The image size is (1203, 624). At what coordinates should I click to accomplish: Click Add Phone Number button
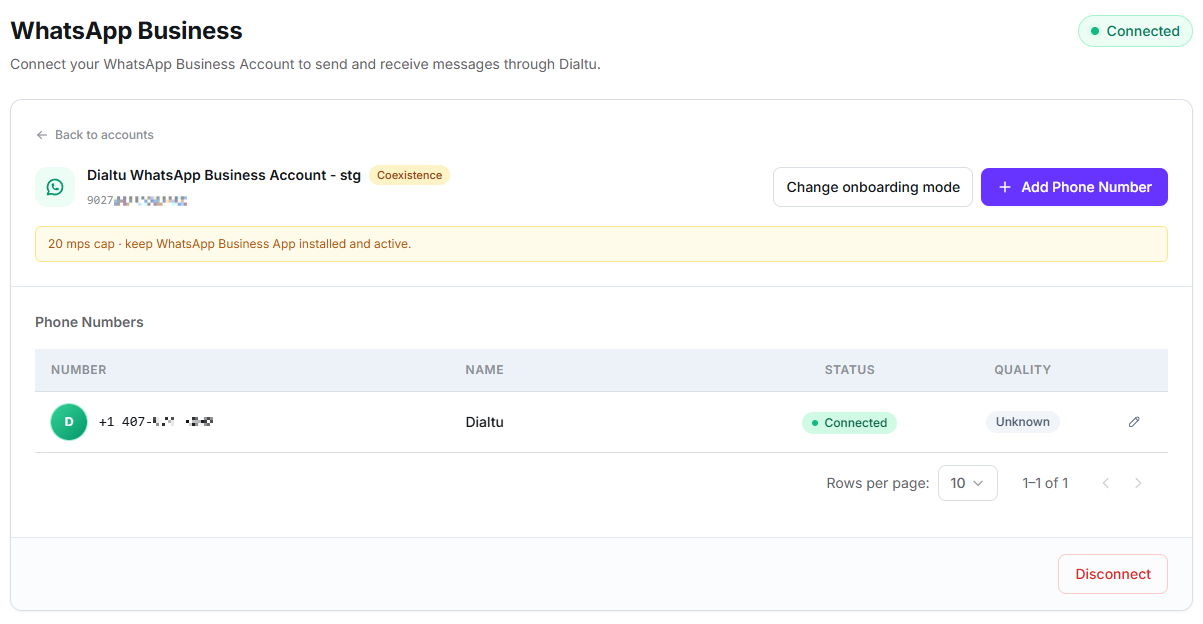(1074, 187)
